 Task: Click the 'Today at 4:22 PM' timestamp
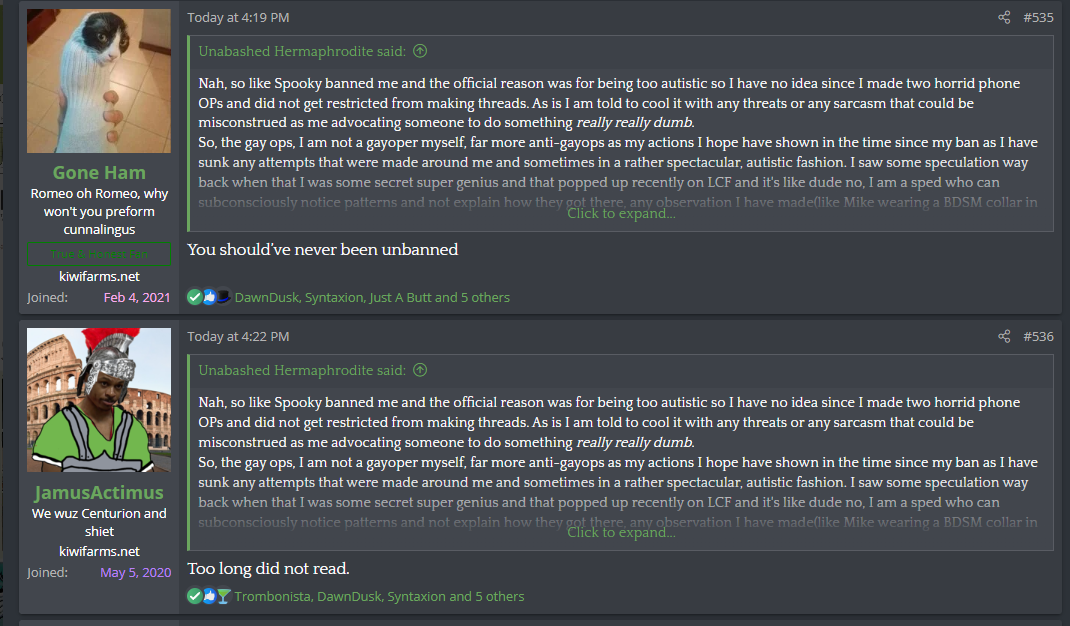238,336
